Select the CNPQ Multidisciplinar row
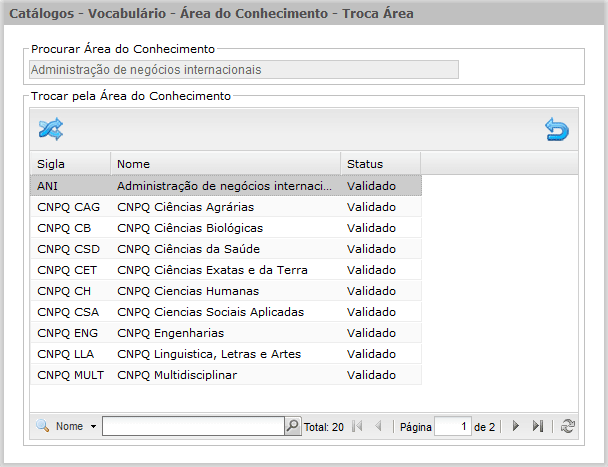Screen dimensions: 608x467 pos(226,375)
